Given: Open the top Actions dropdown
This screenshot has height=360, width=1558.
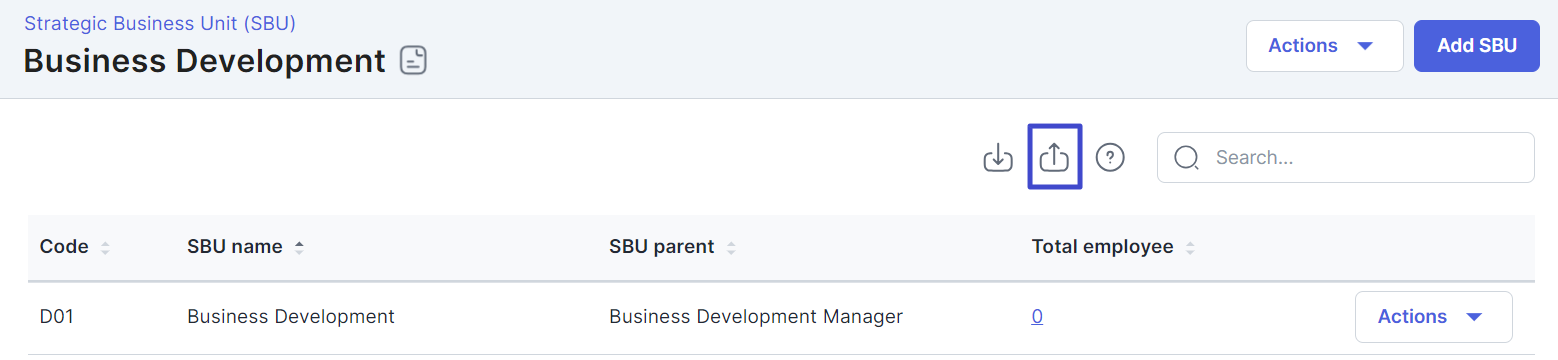Looking at the screenshot, I should tap(1324, 46).
